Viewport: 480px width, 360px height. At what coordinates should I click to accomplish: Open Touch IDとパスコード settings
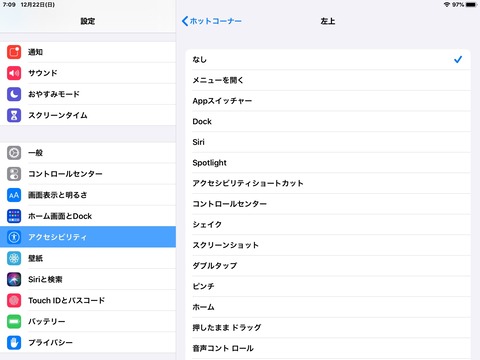pyautogui.click(x=88, y=300)
